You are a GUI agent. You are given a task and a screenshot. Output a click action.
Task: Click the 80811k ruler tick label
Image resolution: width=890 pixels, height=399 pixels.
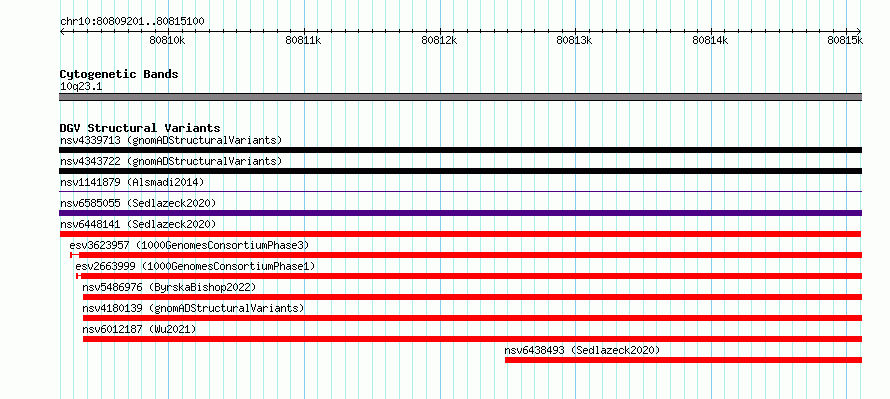(304, 40)
